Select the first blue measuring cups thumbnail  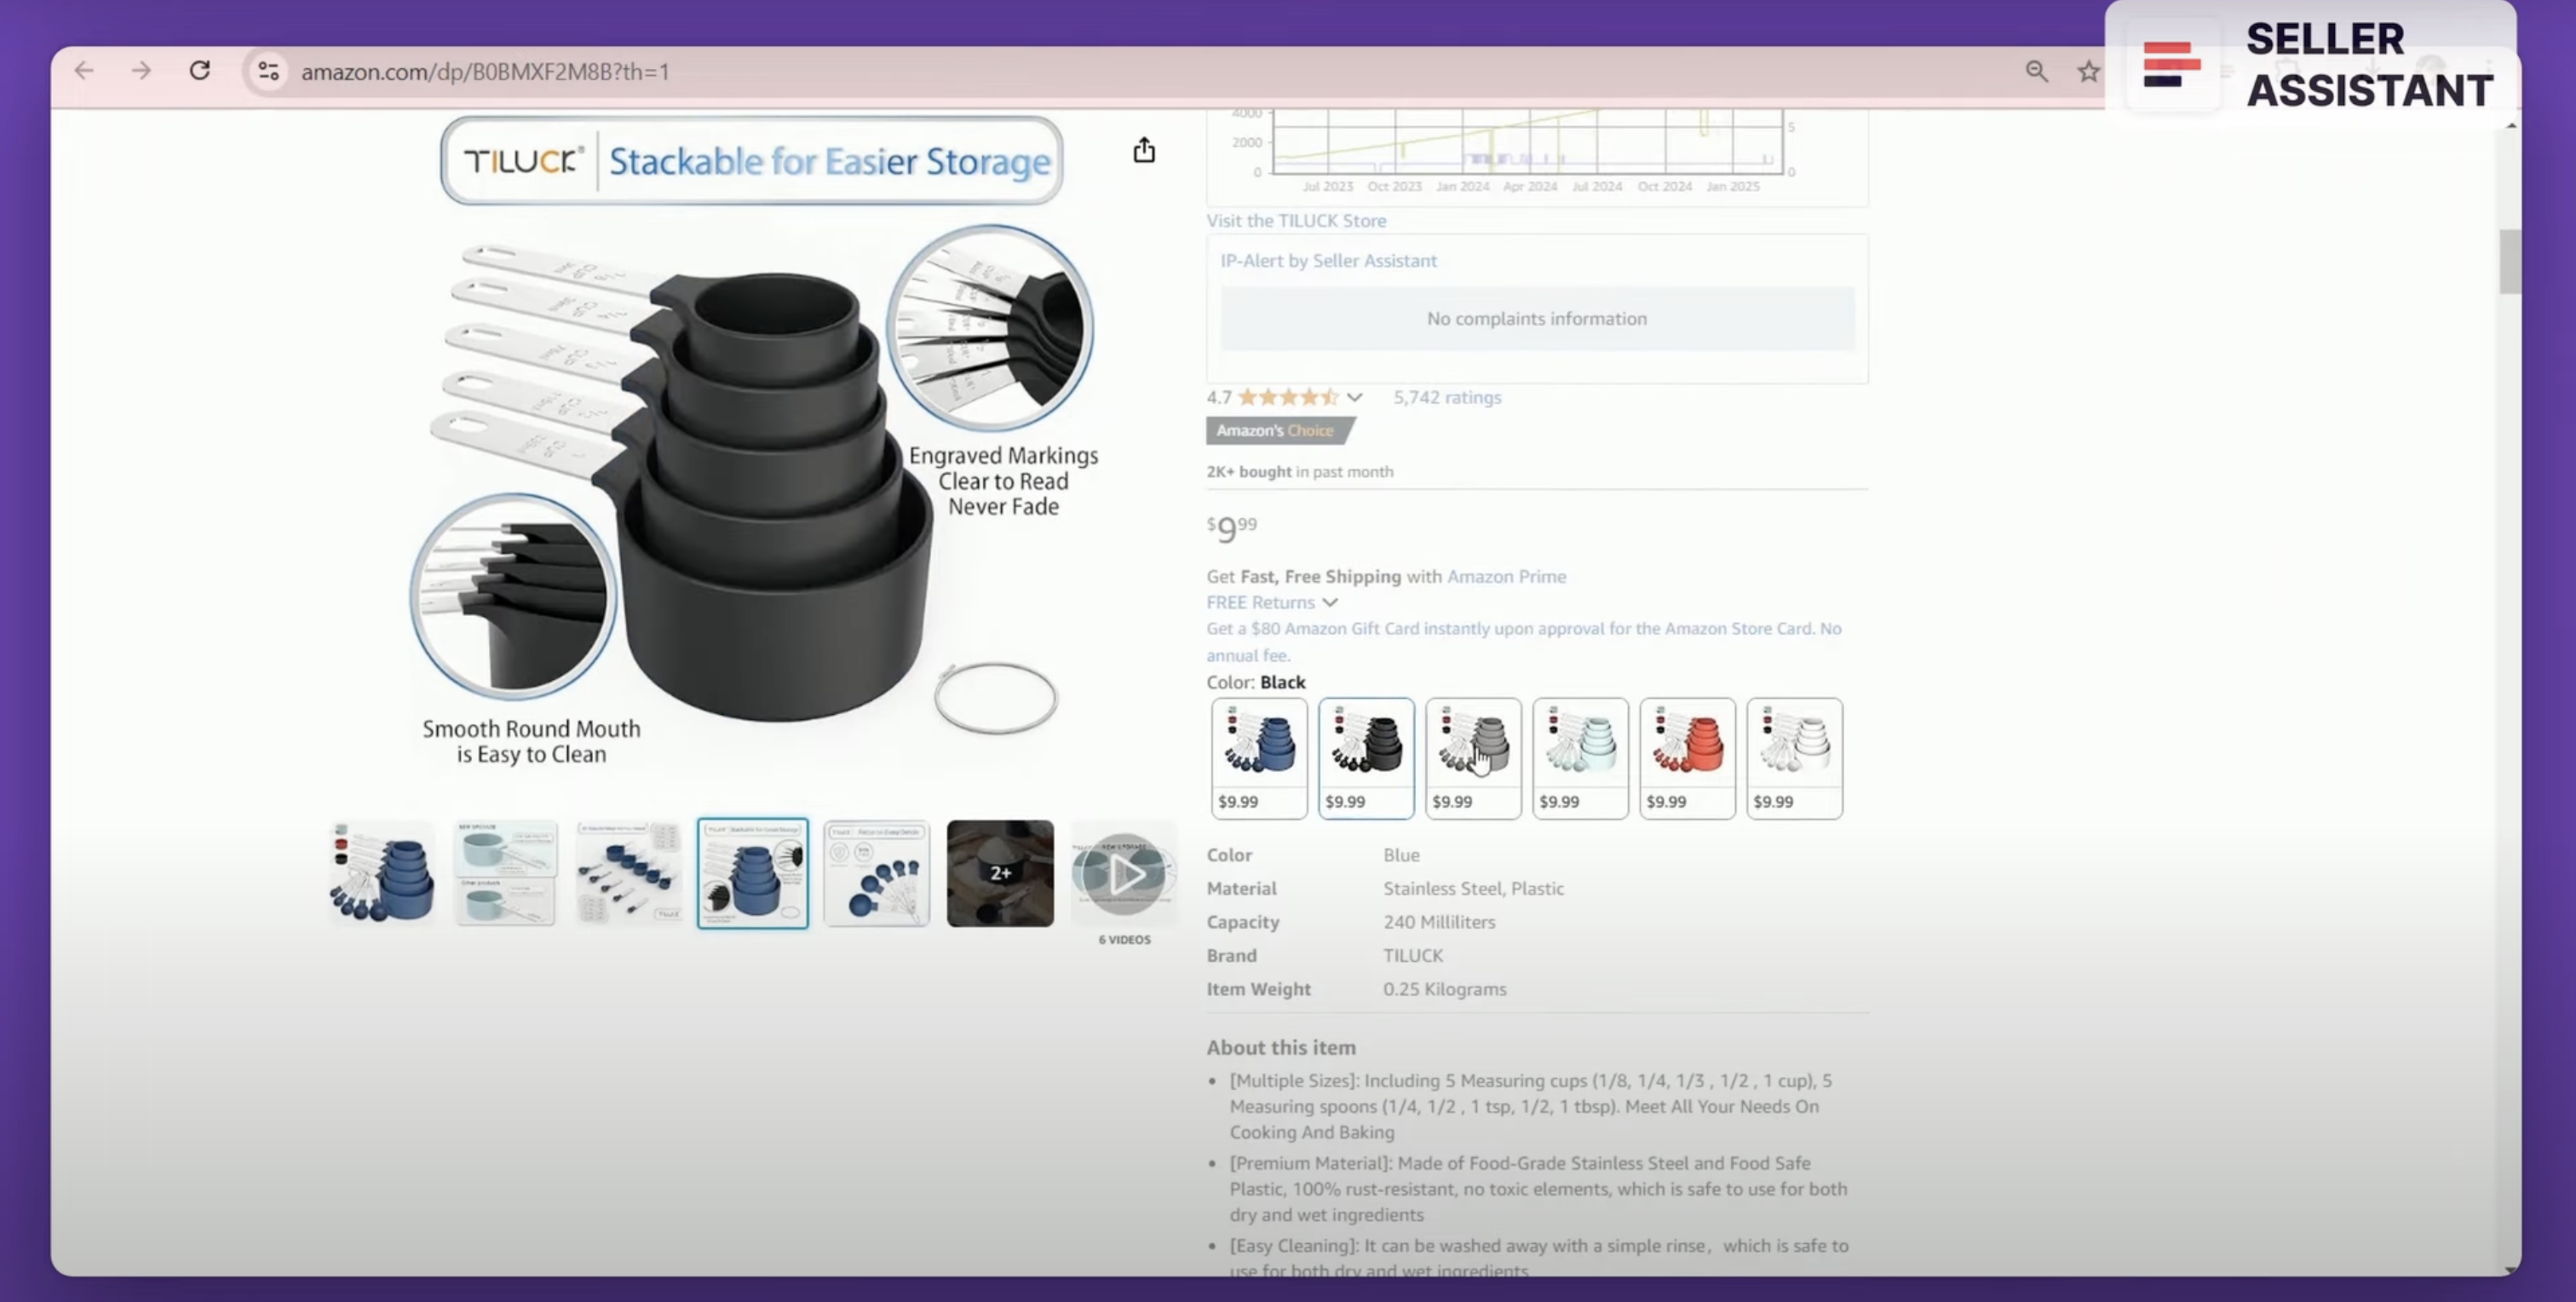pyautogui.click(x=382, y=874)
